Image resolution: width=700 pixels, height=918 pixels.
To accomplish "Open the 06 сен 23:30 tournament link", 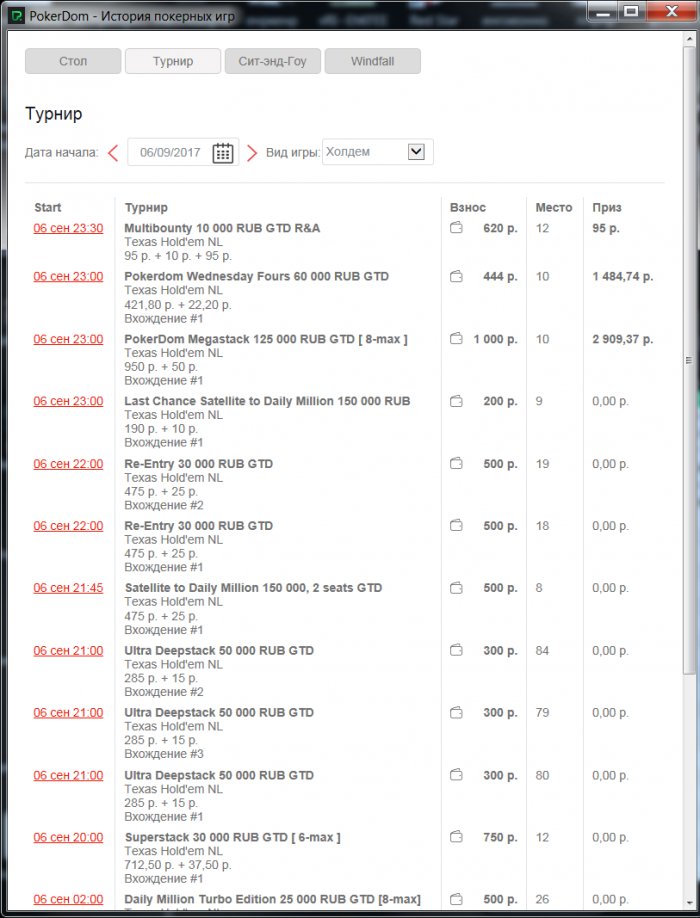I will 68,228.
